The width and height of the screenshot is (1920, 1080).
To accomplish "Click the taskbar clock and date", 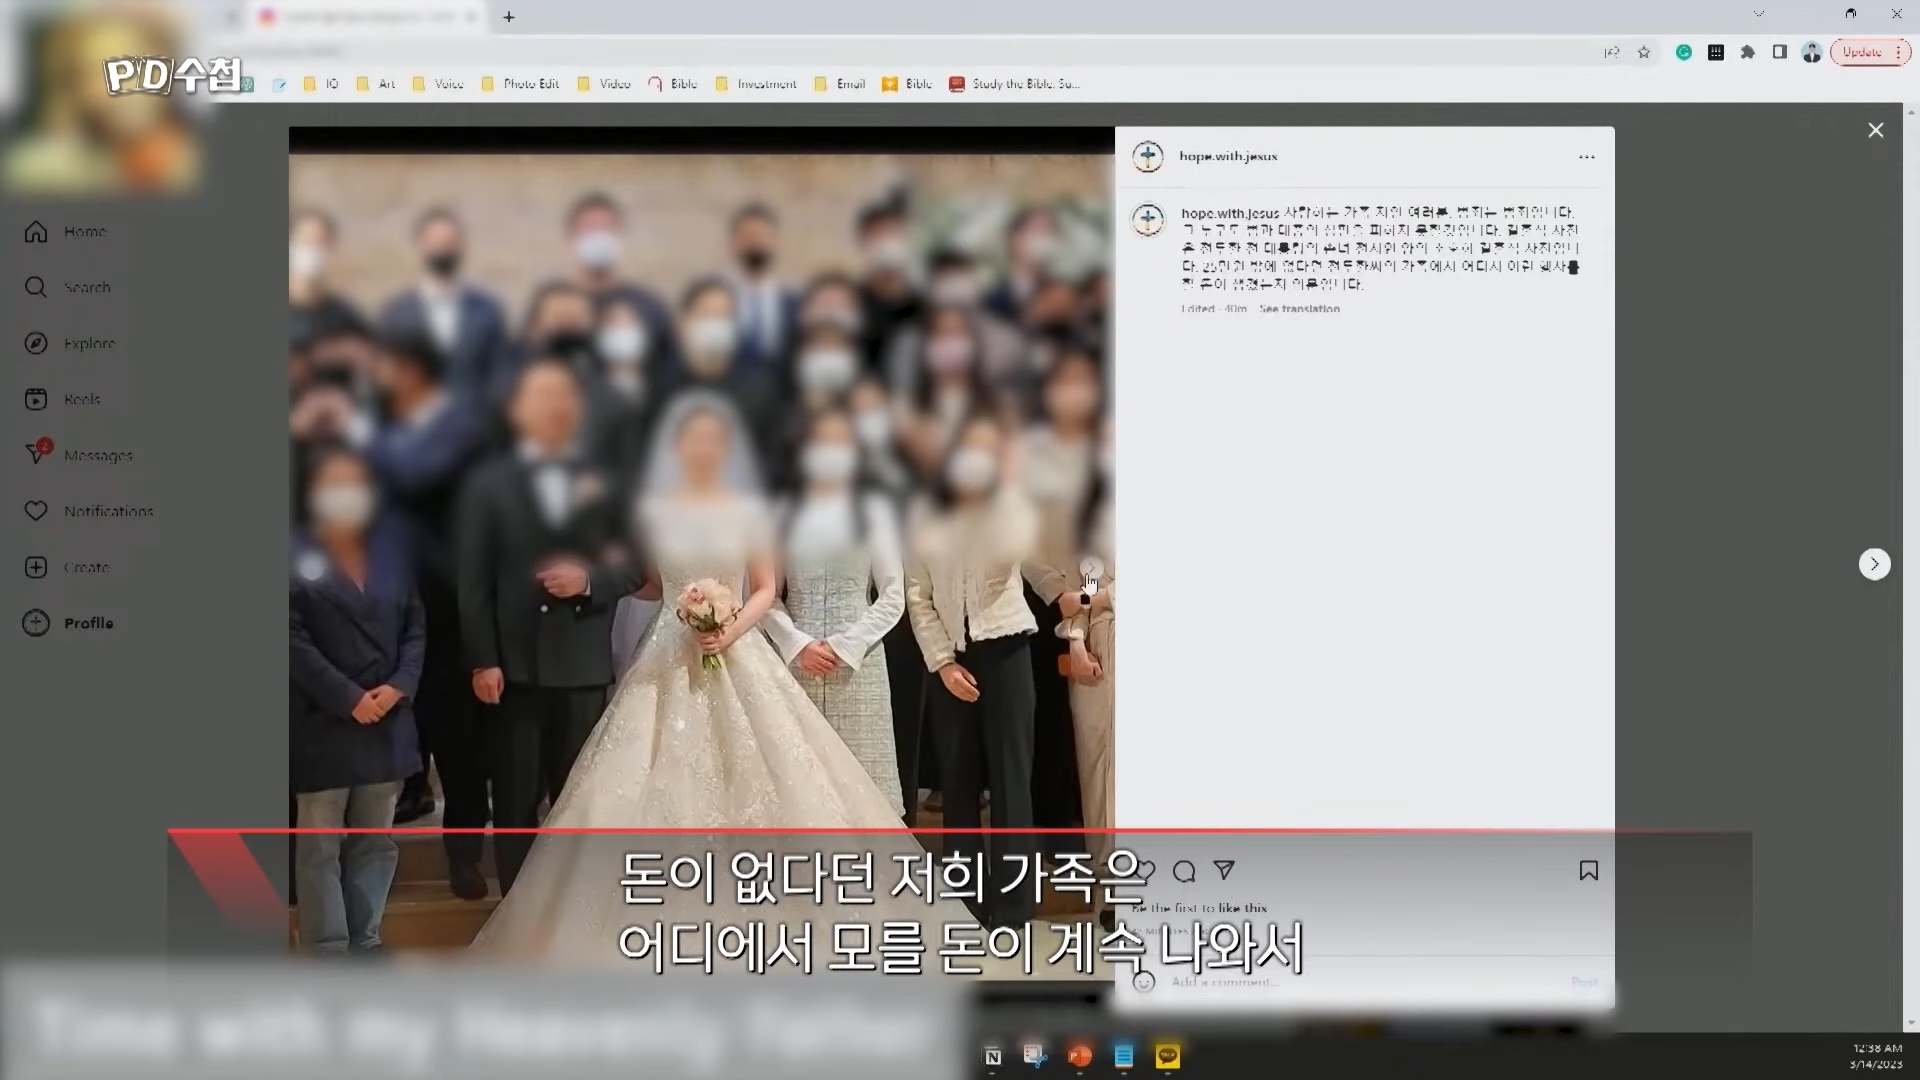I will click(x=1876, y=1056).
